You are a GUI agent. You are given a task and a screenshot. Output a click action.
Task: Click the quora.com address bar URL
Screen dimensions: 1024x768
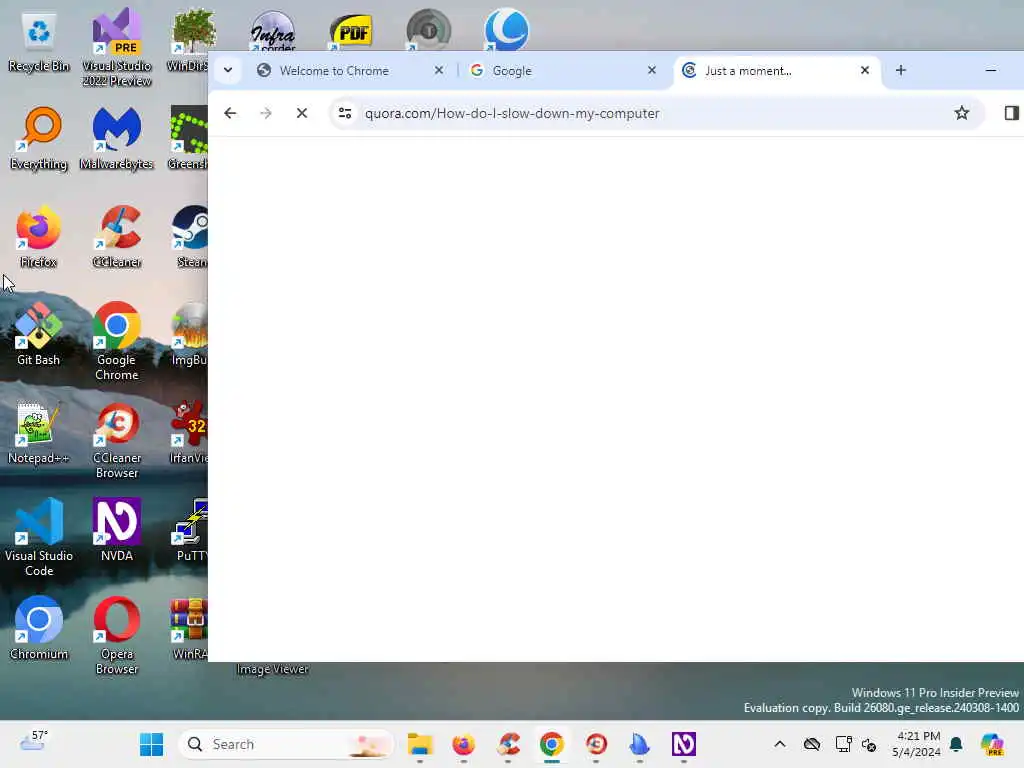click(512, 113)
